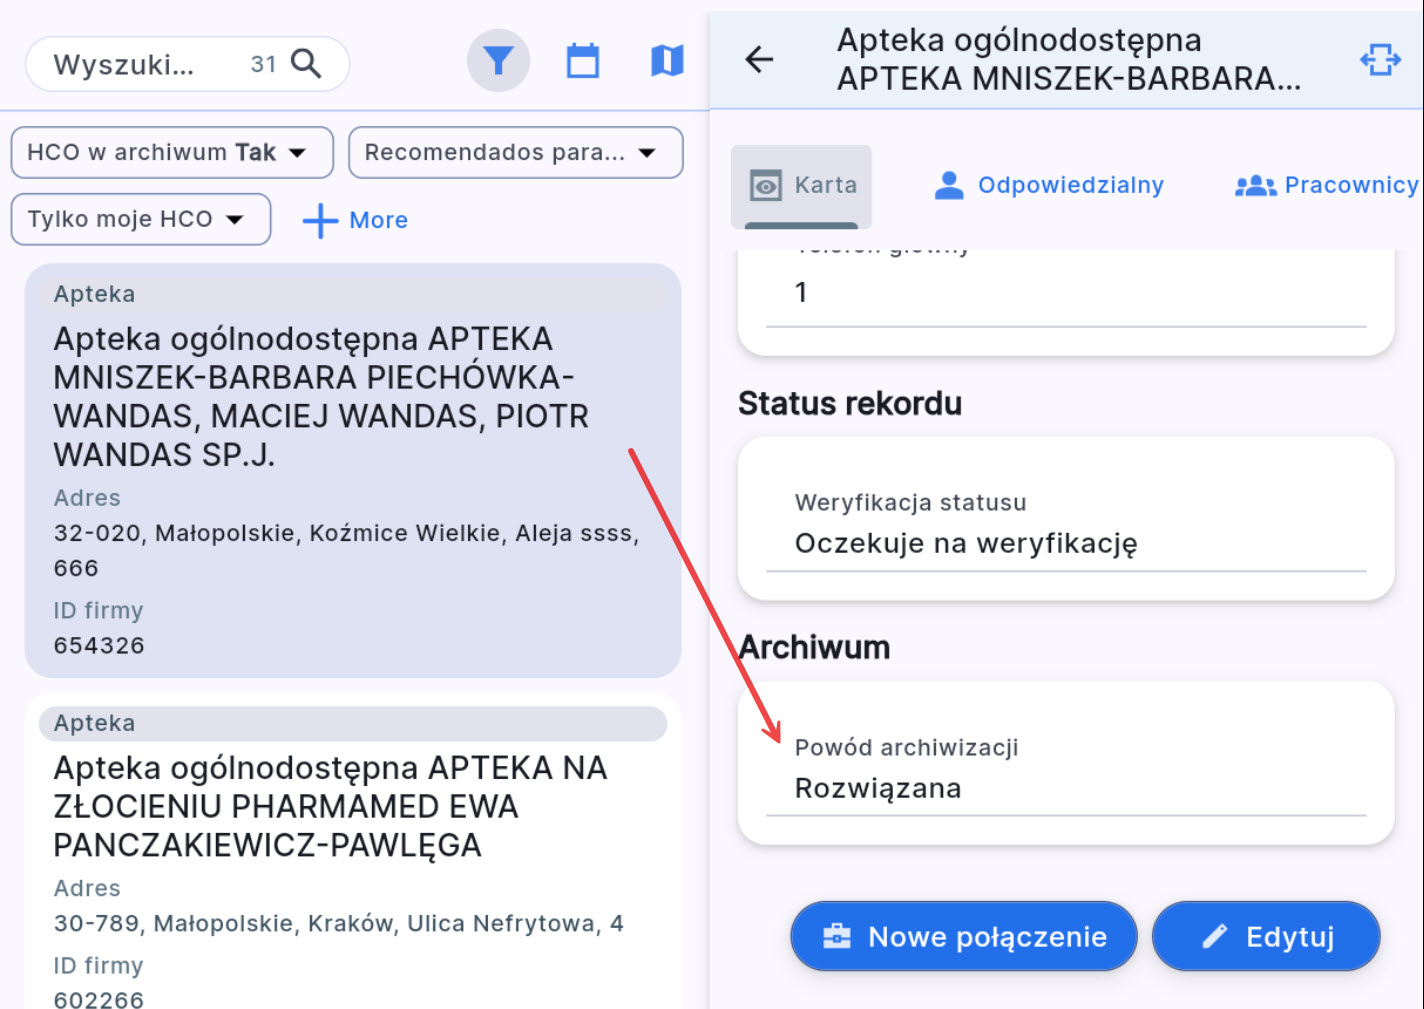Switch to the Pracownicy tab
This screenshot has width=1424, height=1009.
(x=1326, y=186)
